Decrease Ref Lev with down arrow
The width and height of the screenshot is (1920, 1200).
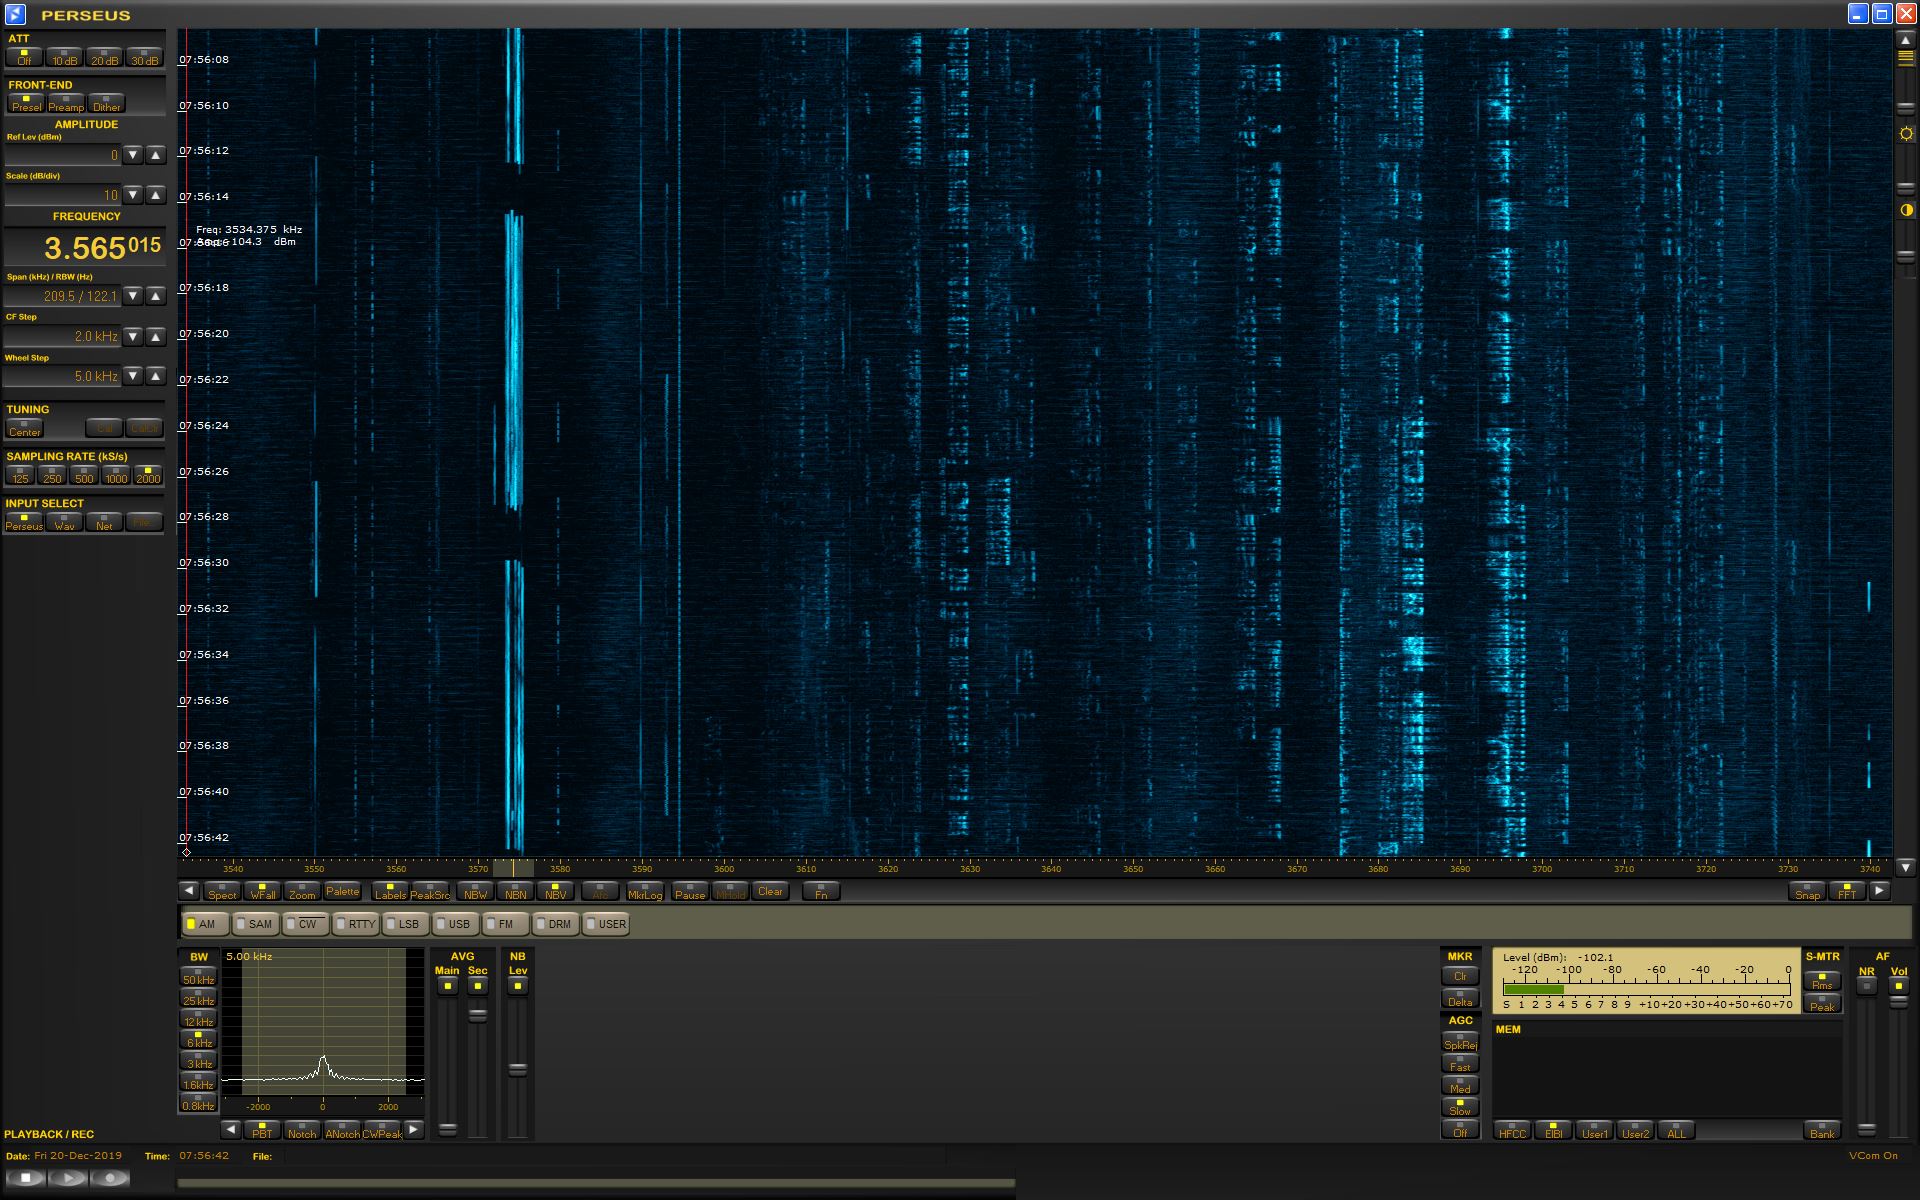click(x=133, y=155)
